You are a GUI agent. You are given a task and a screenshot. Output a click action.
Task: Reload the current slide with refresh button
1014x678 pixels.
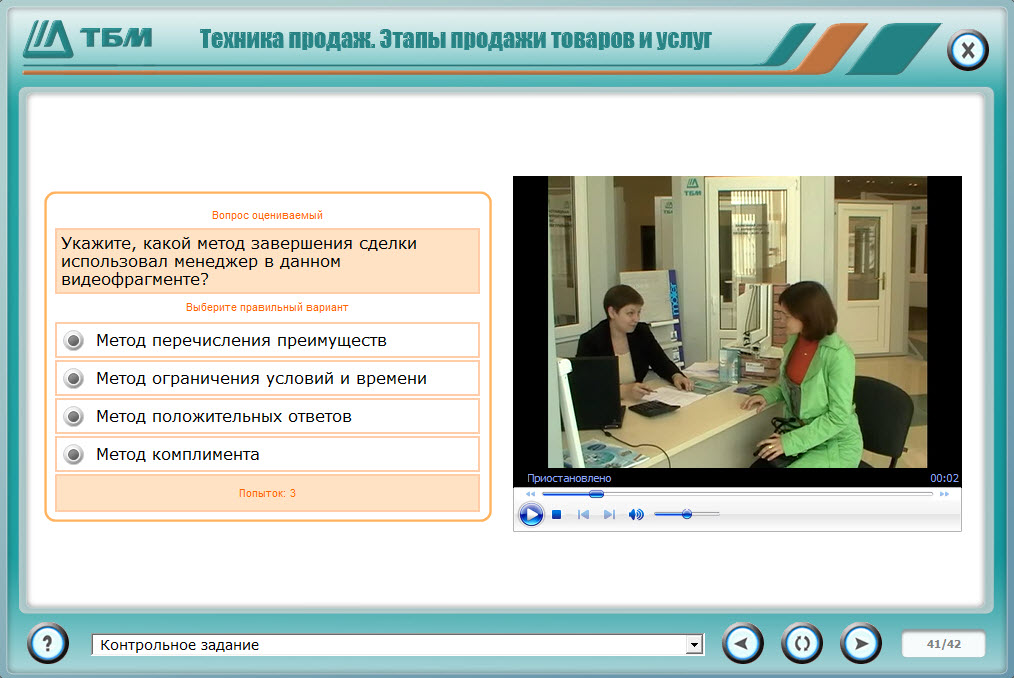(x=802, y=644)
